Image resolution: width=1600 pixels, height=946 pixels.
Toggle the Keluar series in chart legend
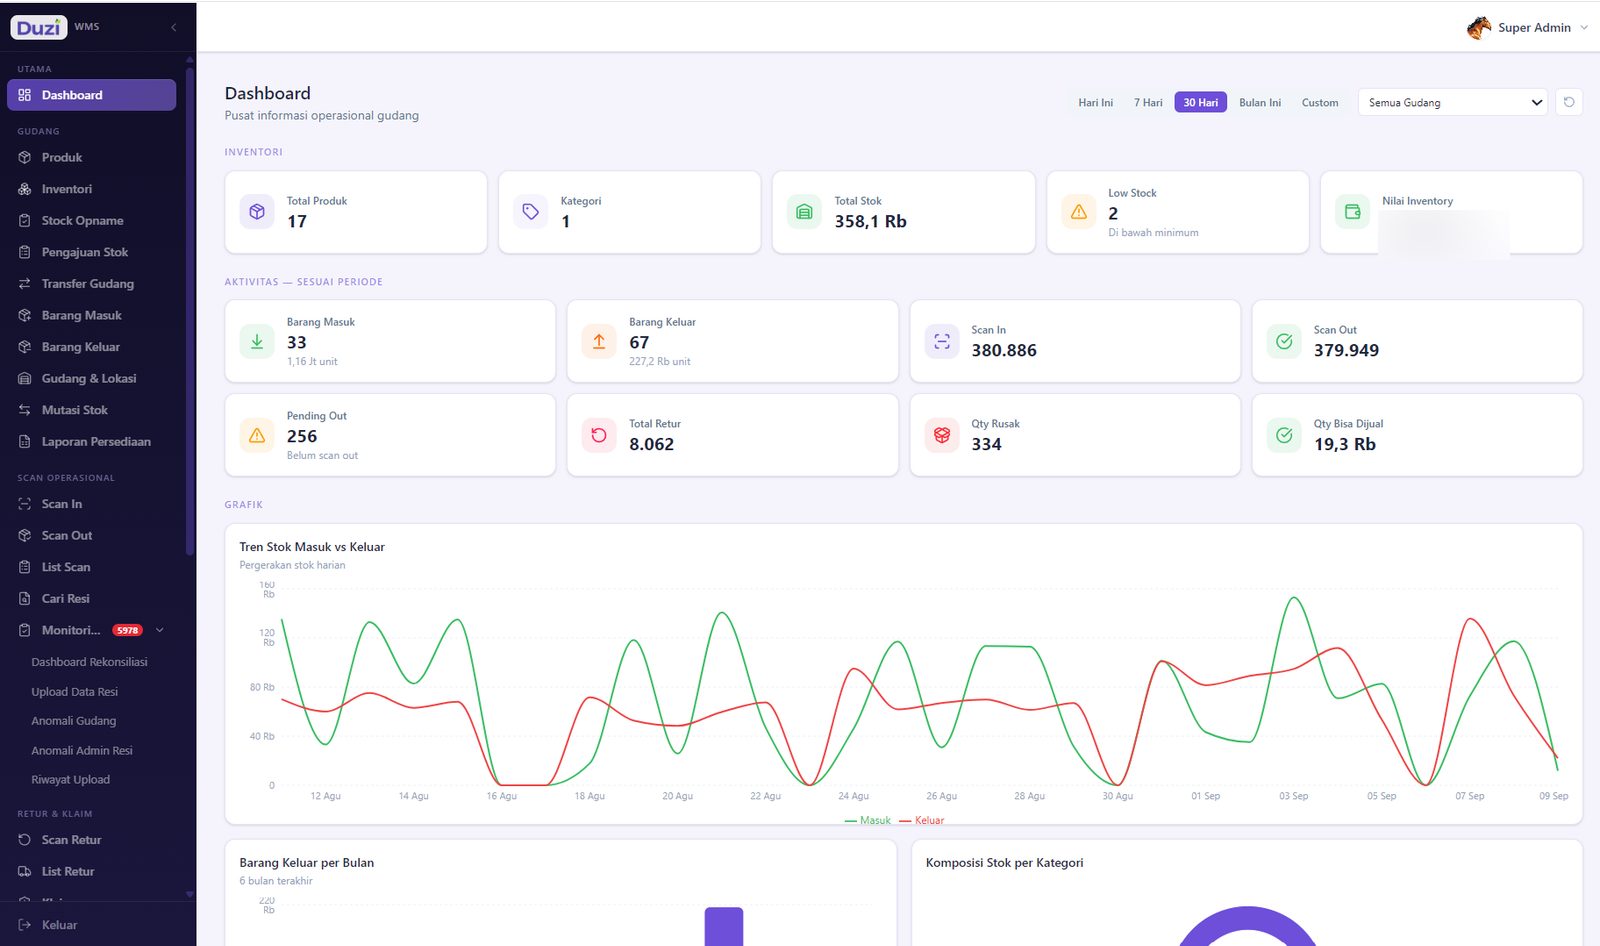tap(922, 820)
